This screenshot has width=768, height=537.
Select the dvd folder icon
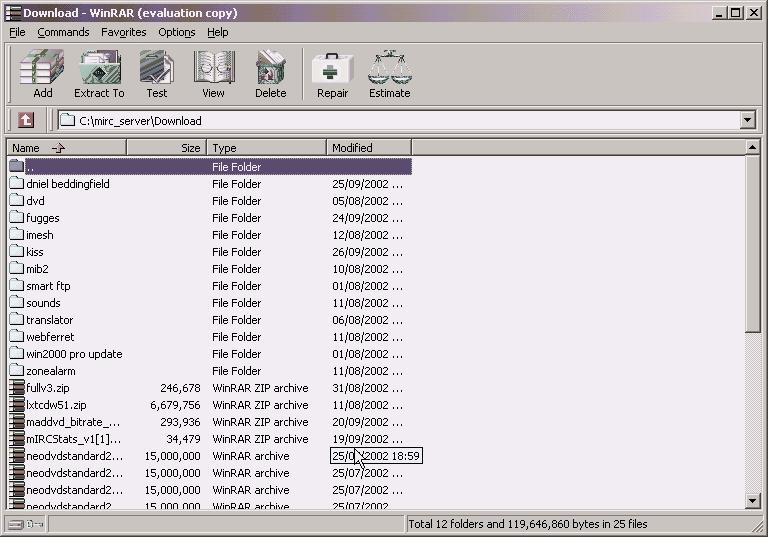17,200
